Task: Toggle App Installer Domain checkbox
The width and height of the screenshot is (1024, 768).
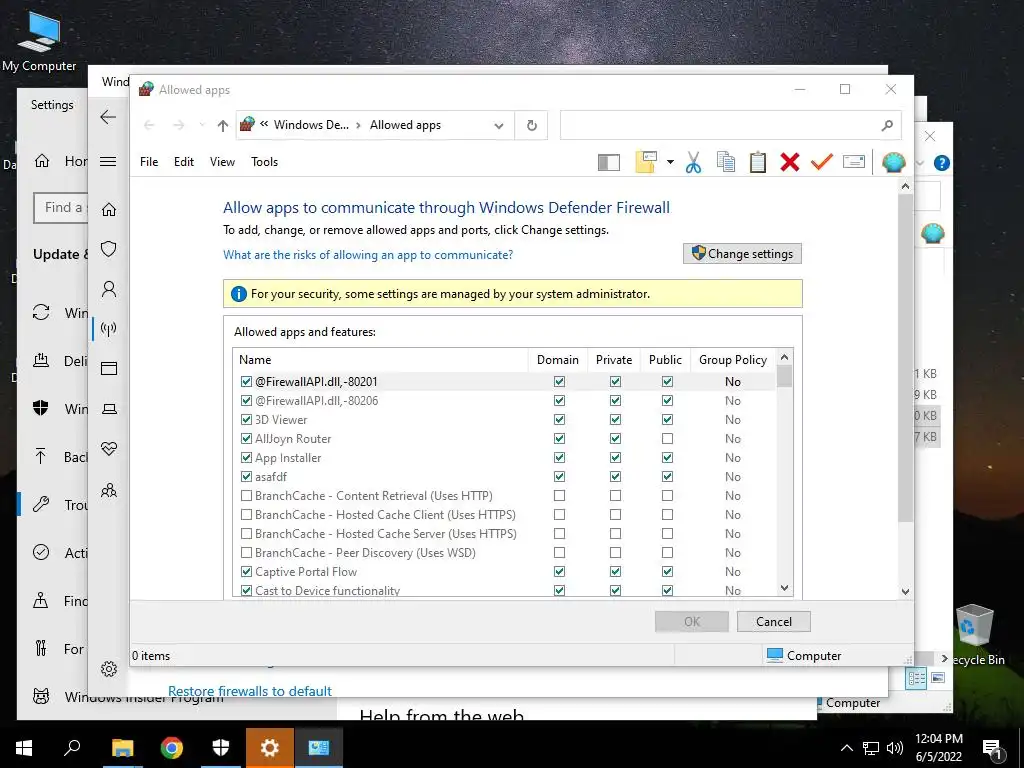Action: click(x=559, y=457)
